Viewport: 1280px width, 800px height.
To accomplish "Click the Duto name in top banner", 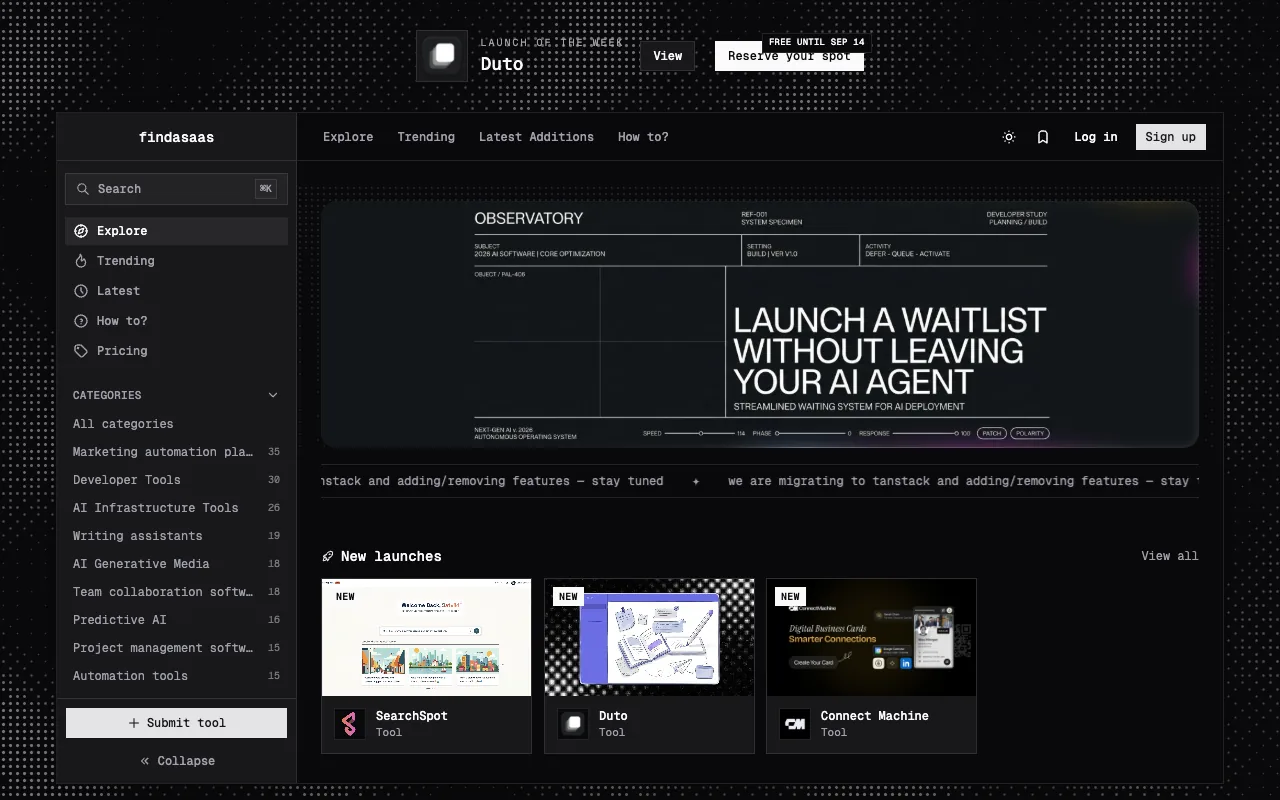I will [502, 64].
